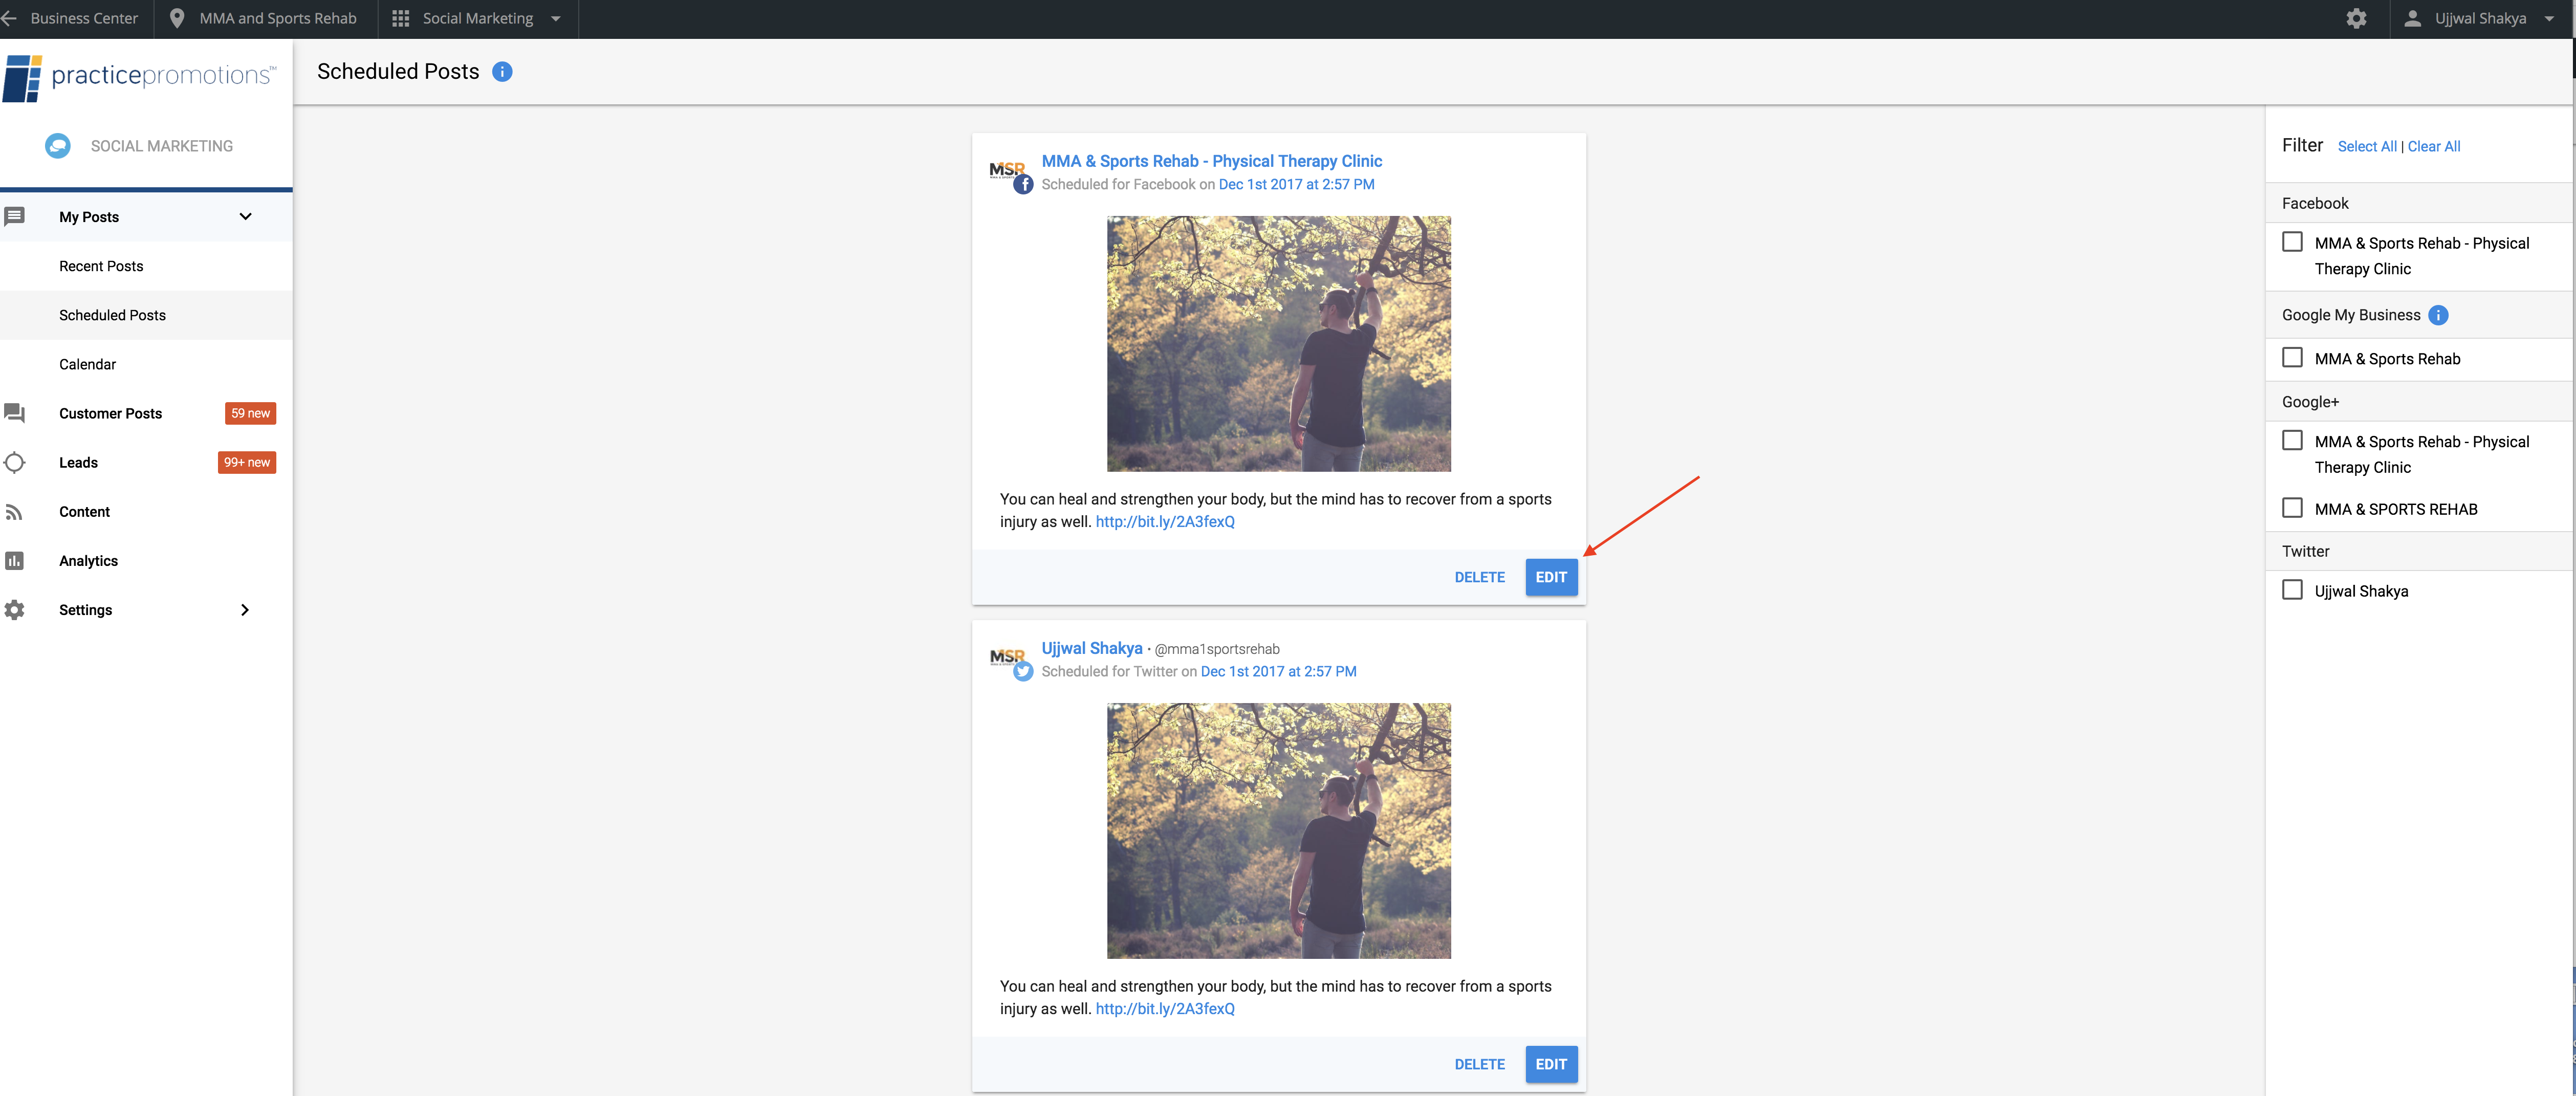Image resolution: width=2576 pixels, height=1096 pixels.
Task: Open the Ujjwal Shakya account dropdown arrow
Action: (2549, 18)
